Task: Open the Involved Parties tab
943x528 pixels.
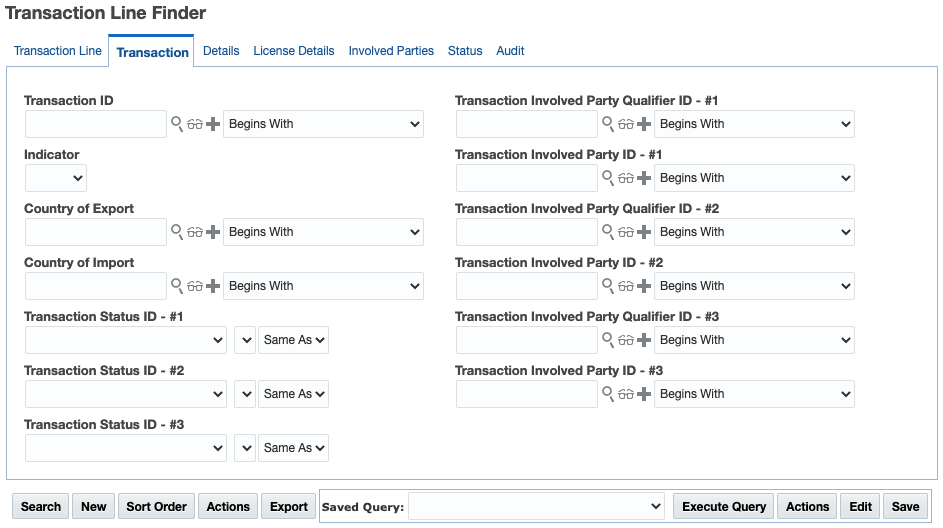Action: coord(391,51)
